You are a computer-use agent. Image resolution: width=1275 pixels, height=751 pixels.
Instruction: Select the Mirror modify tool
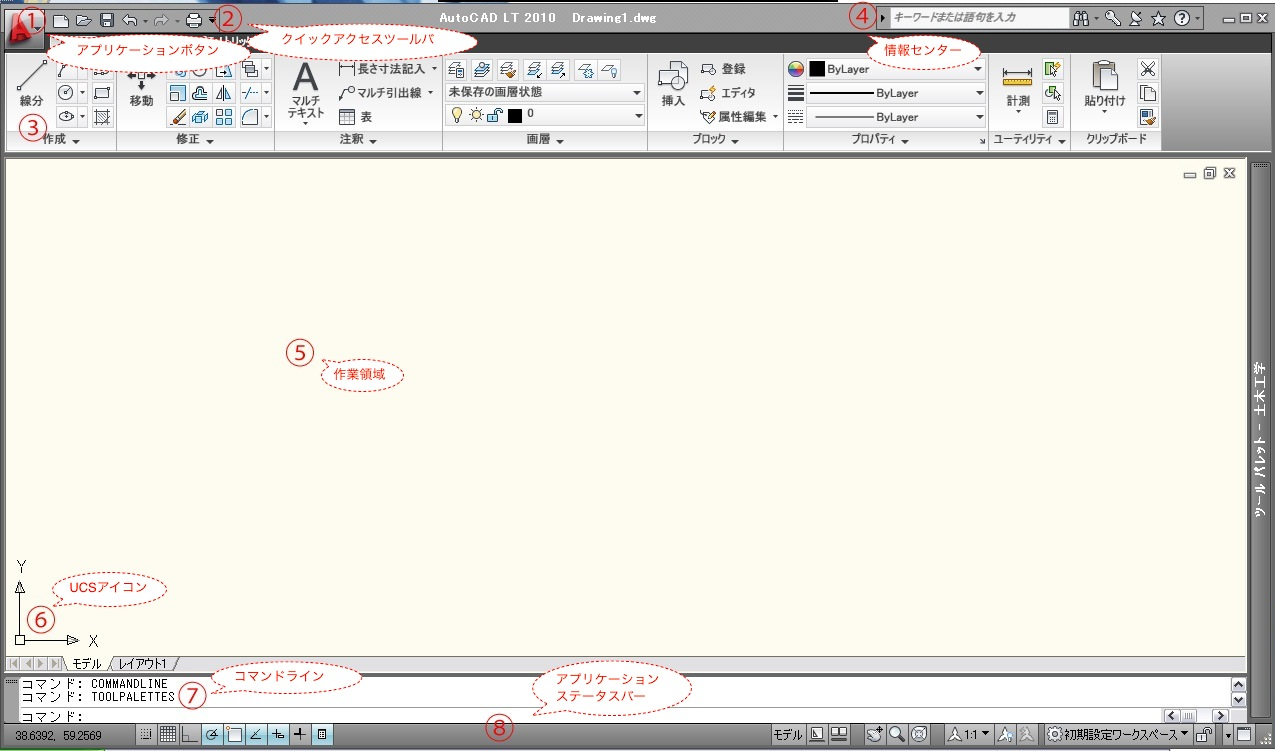[x=224, y=93]
